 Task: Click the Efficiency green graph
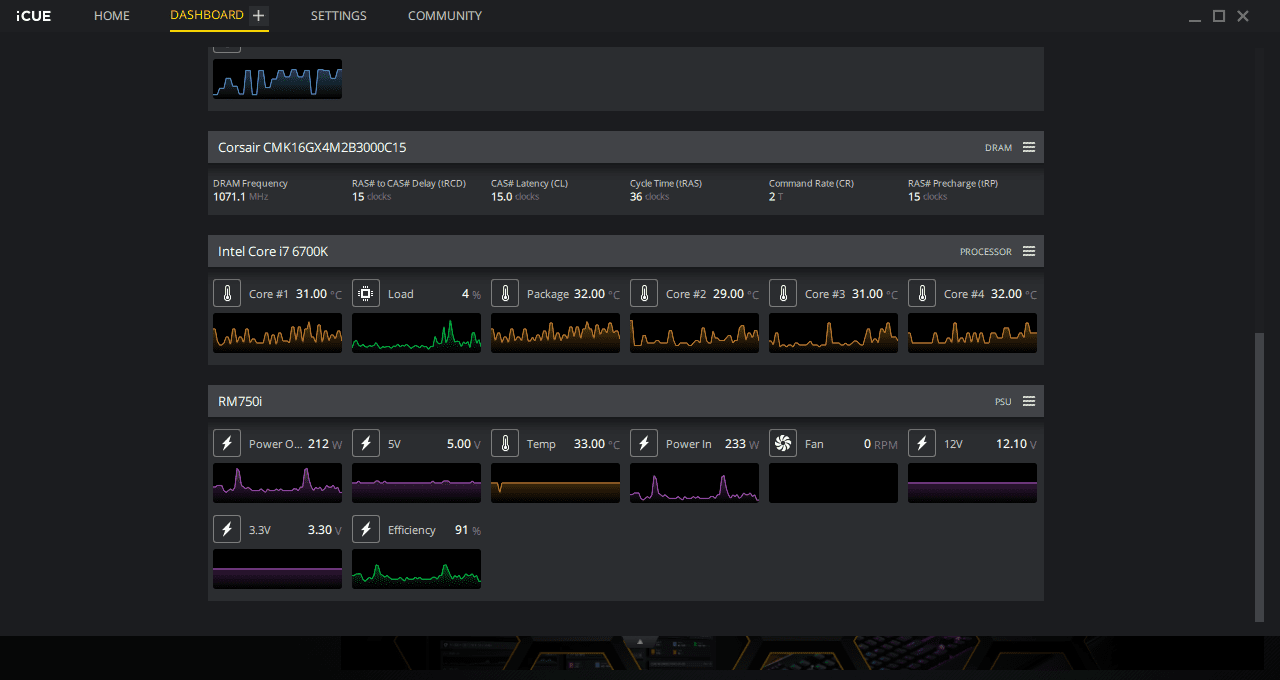[x=416, y=569]
